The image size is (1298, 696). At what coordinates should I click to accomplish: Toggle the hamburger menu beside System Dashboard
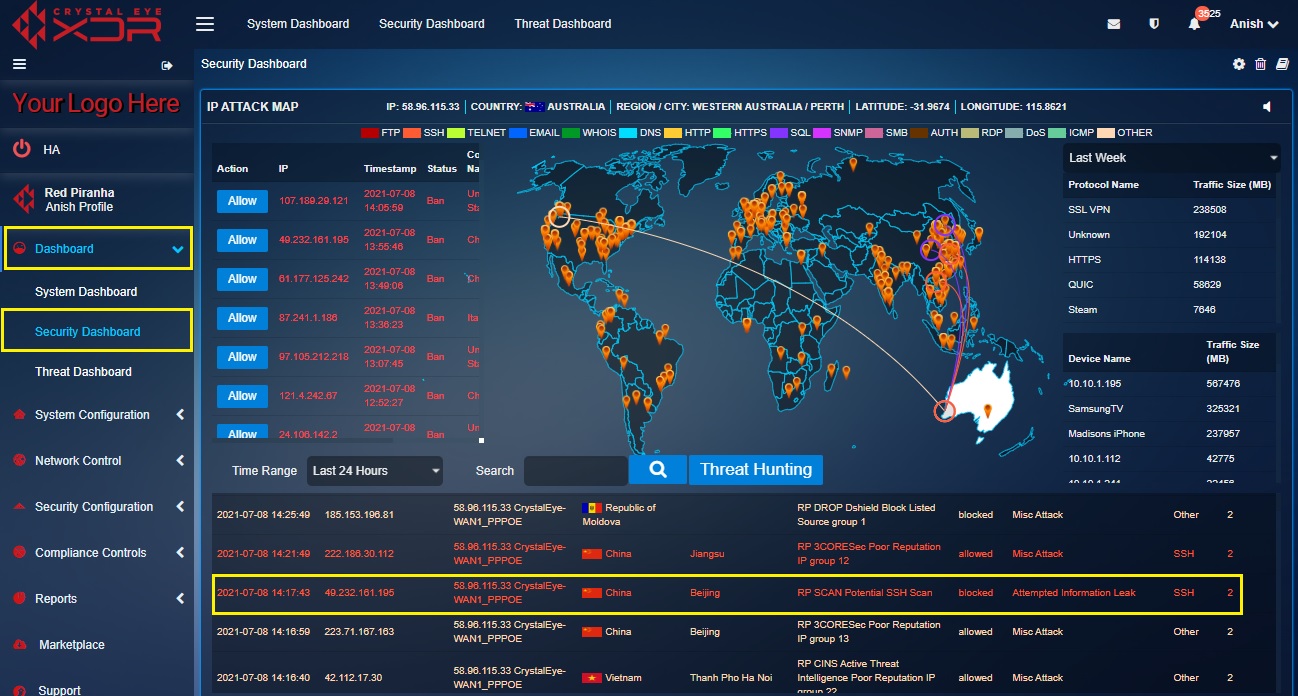coord(205,24)
